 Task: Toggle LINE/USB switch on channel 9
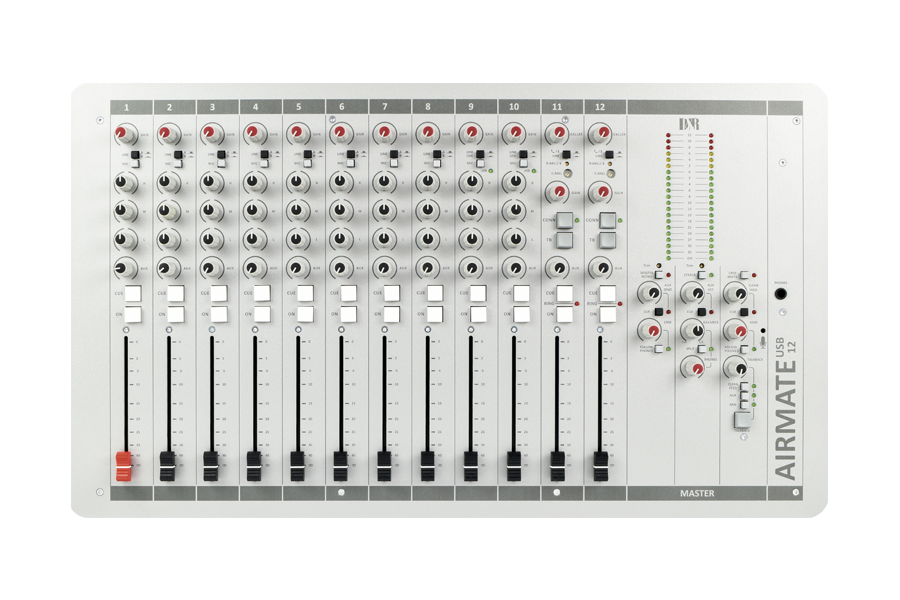point(480,154)
